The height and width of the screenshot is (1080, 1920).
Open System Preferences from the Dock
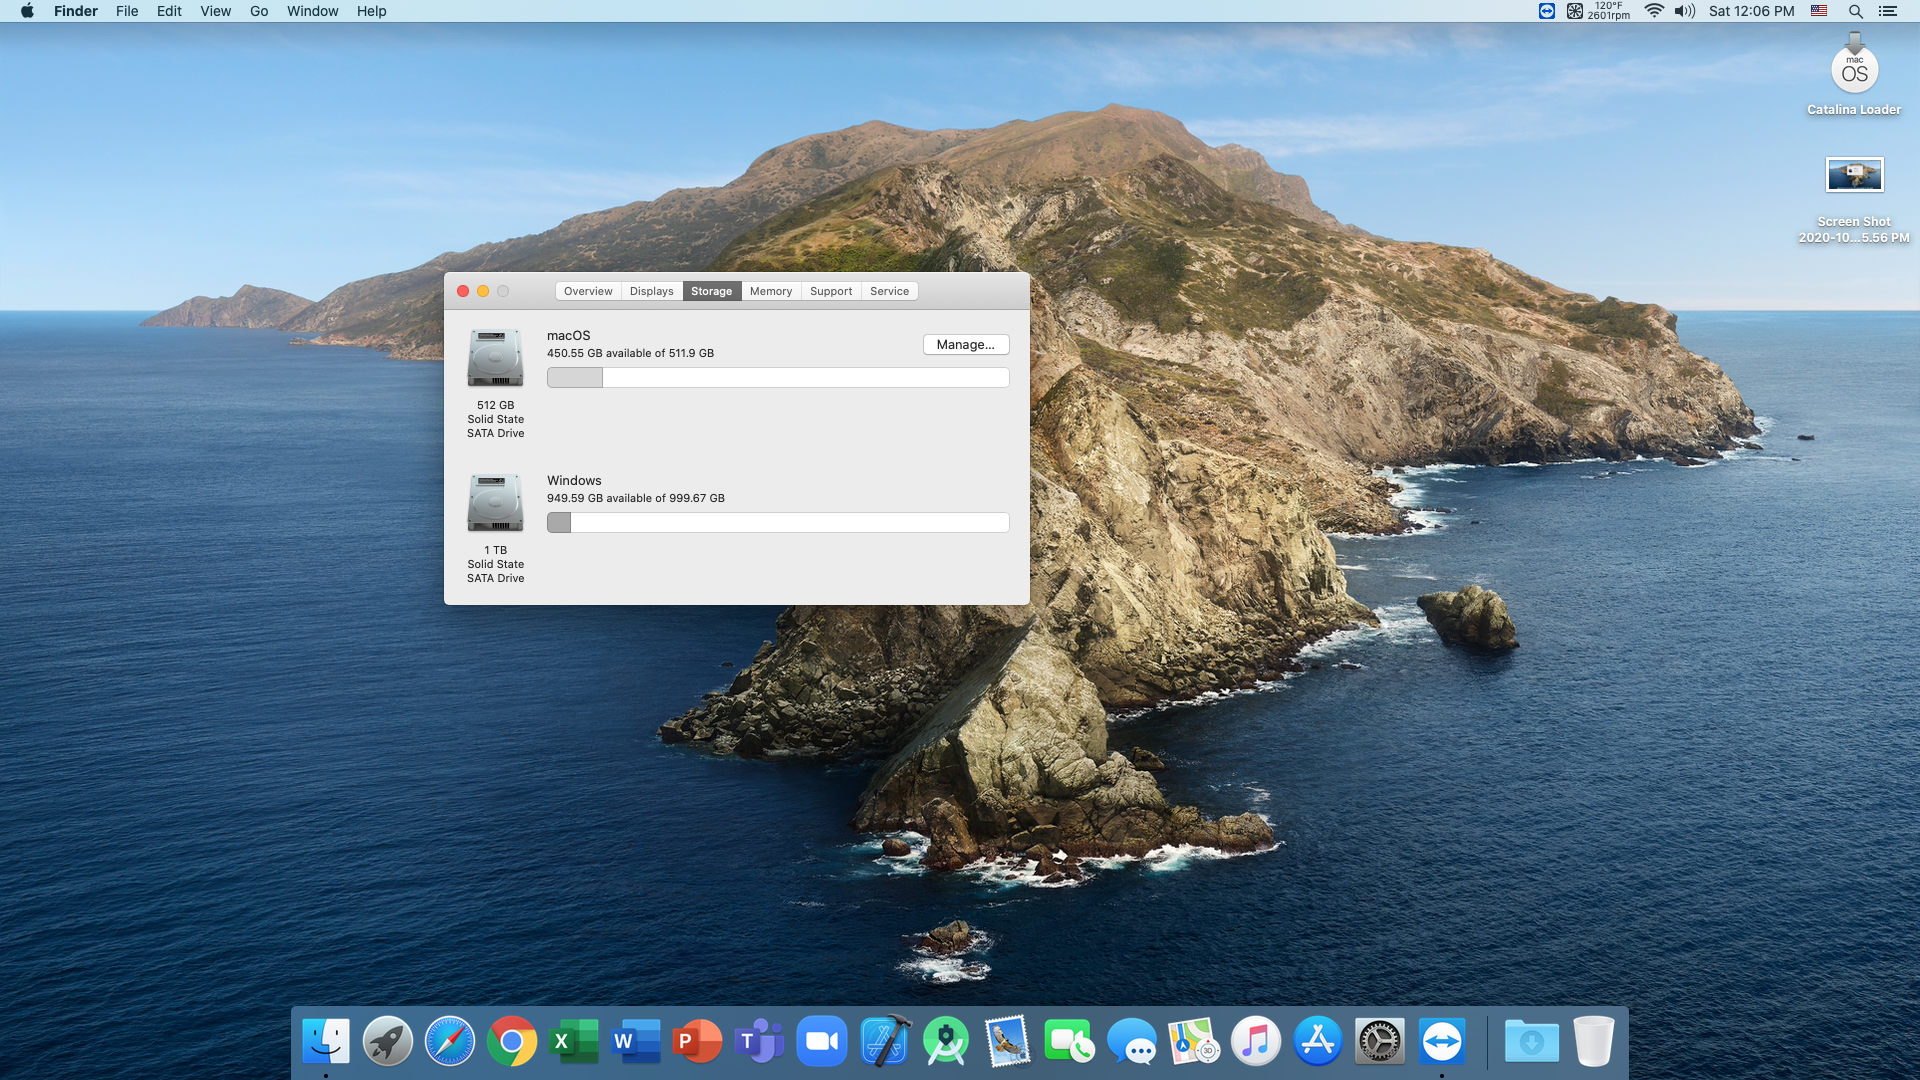1380,1042
